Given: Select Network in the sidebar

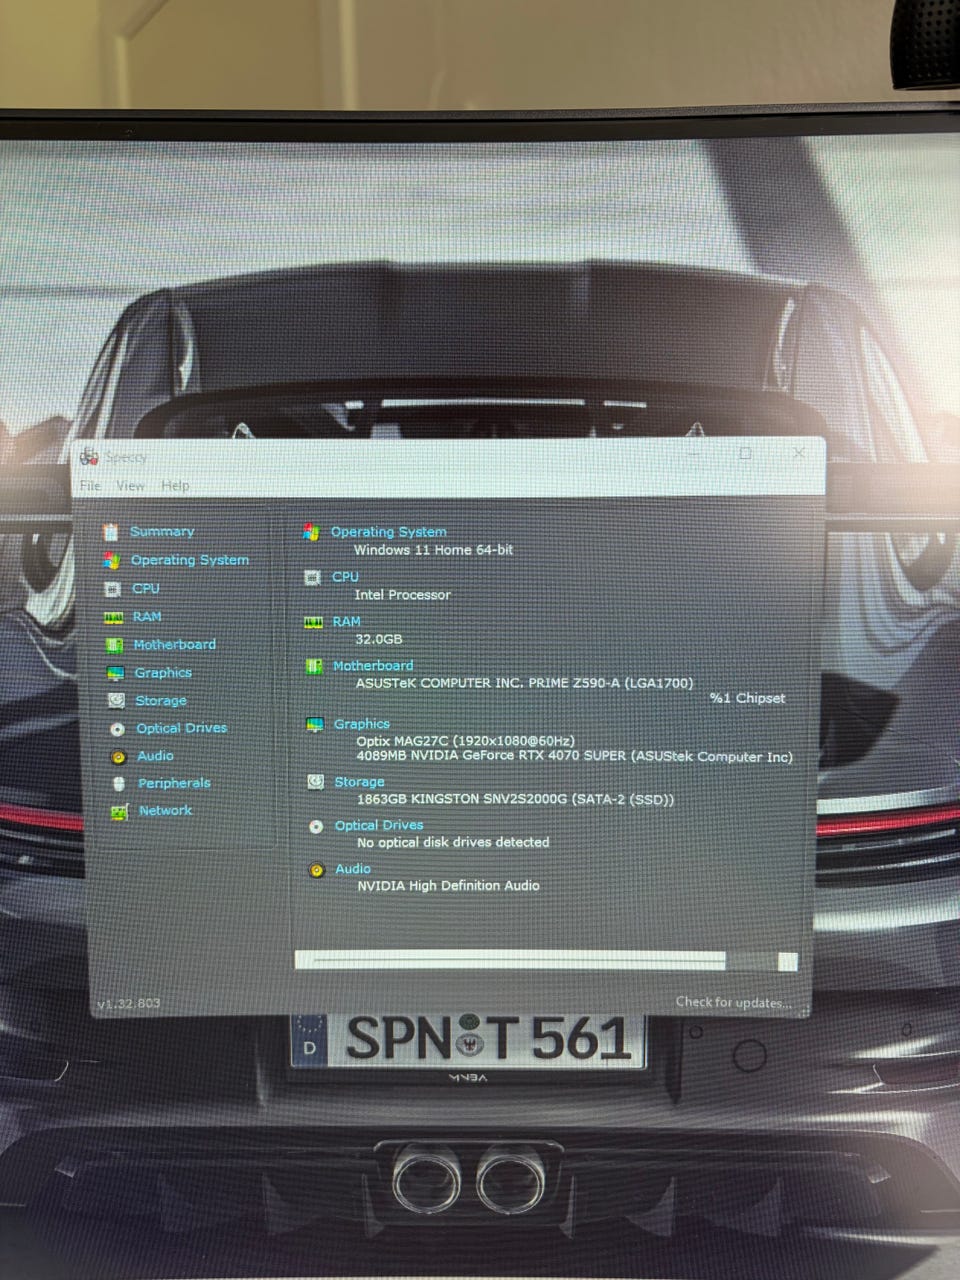Looking at the screenshot, I should 165,810.
